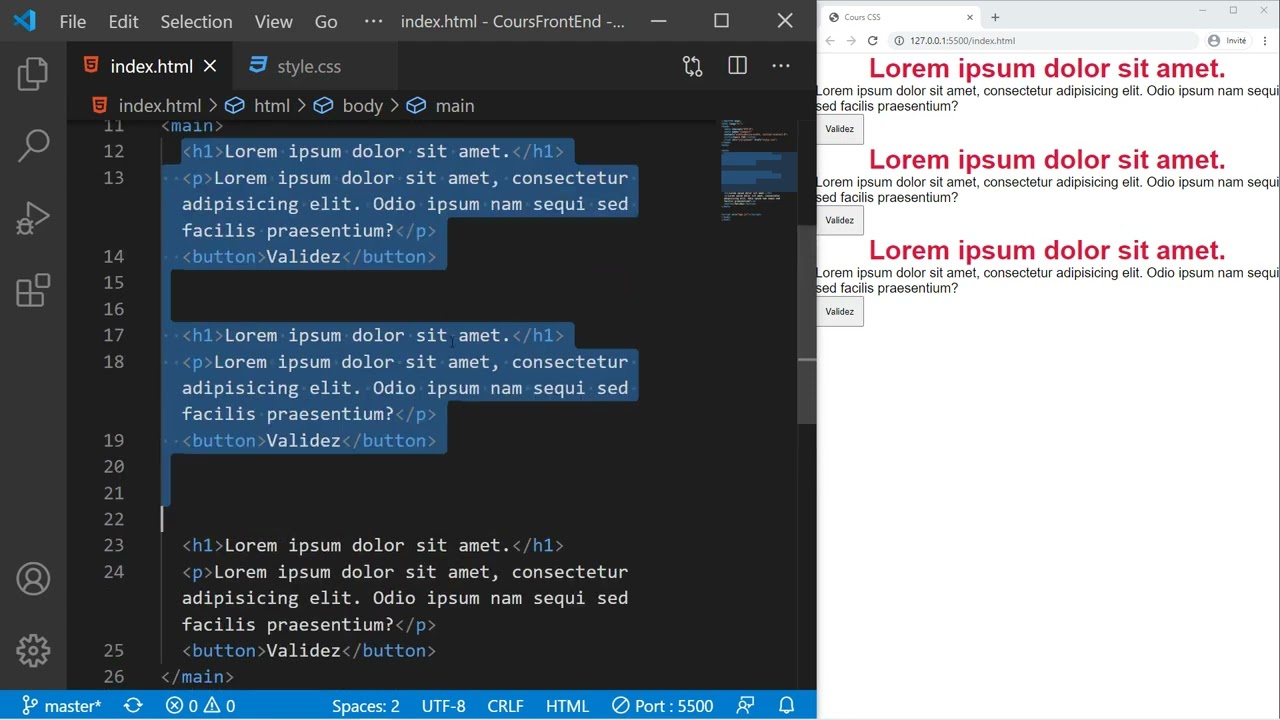This screenshot has height=720, width=1280.
Task: Change indentation via Spaces: 2
Action: pyautogui.click(x=365, y=706)
